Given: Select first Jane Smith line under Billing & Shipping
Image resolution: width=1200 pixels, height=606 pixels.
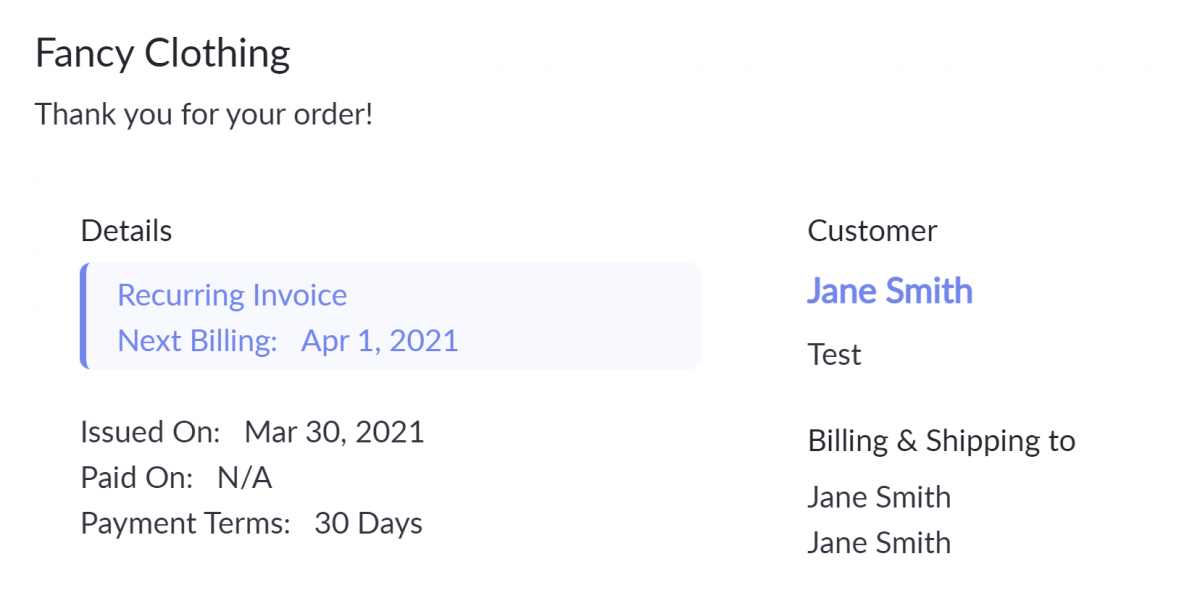Looking at the screenshot, I should 879,497.
